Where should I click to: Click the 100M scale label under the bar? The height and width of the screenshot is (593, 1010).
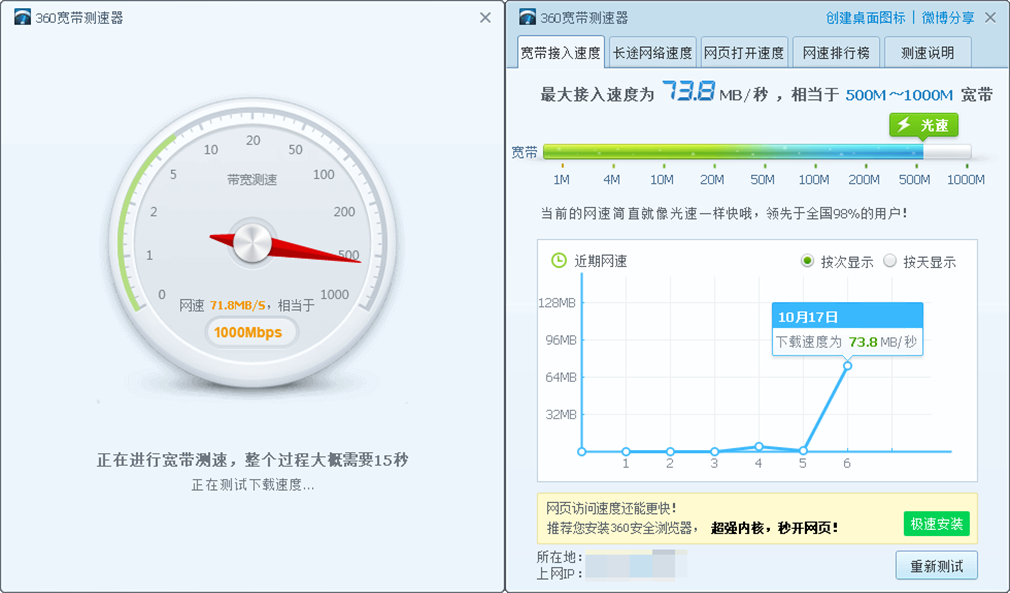pos(814,180)
